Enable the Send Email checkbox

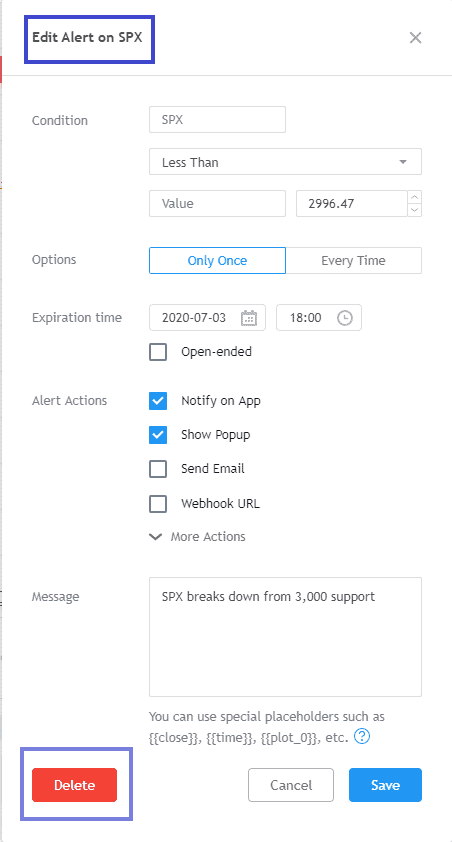(x=158, y=469)
